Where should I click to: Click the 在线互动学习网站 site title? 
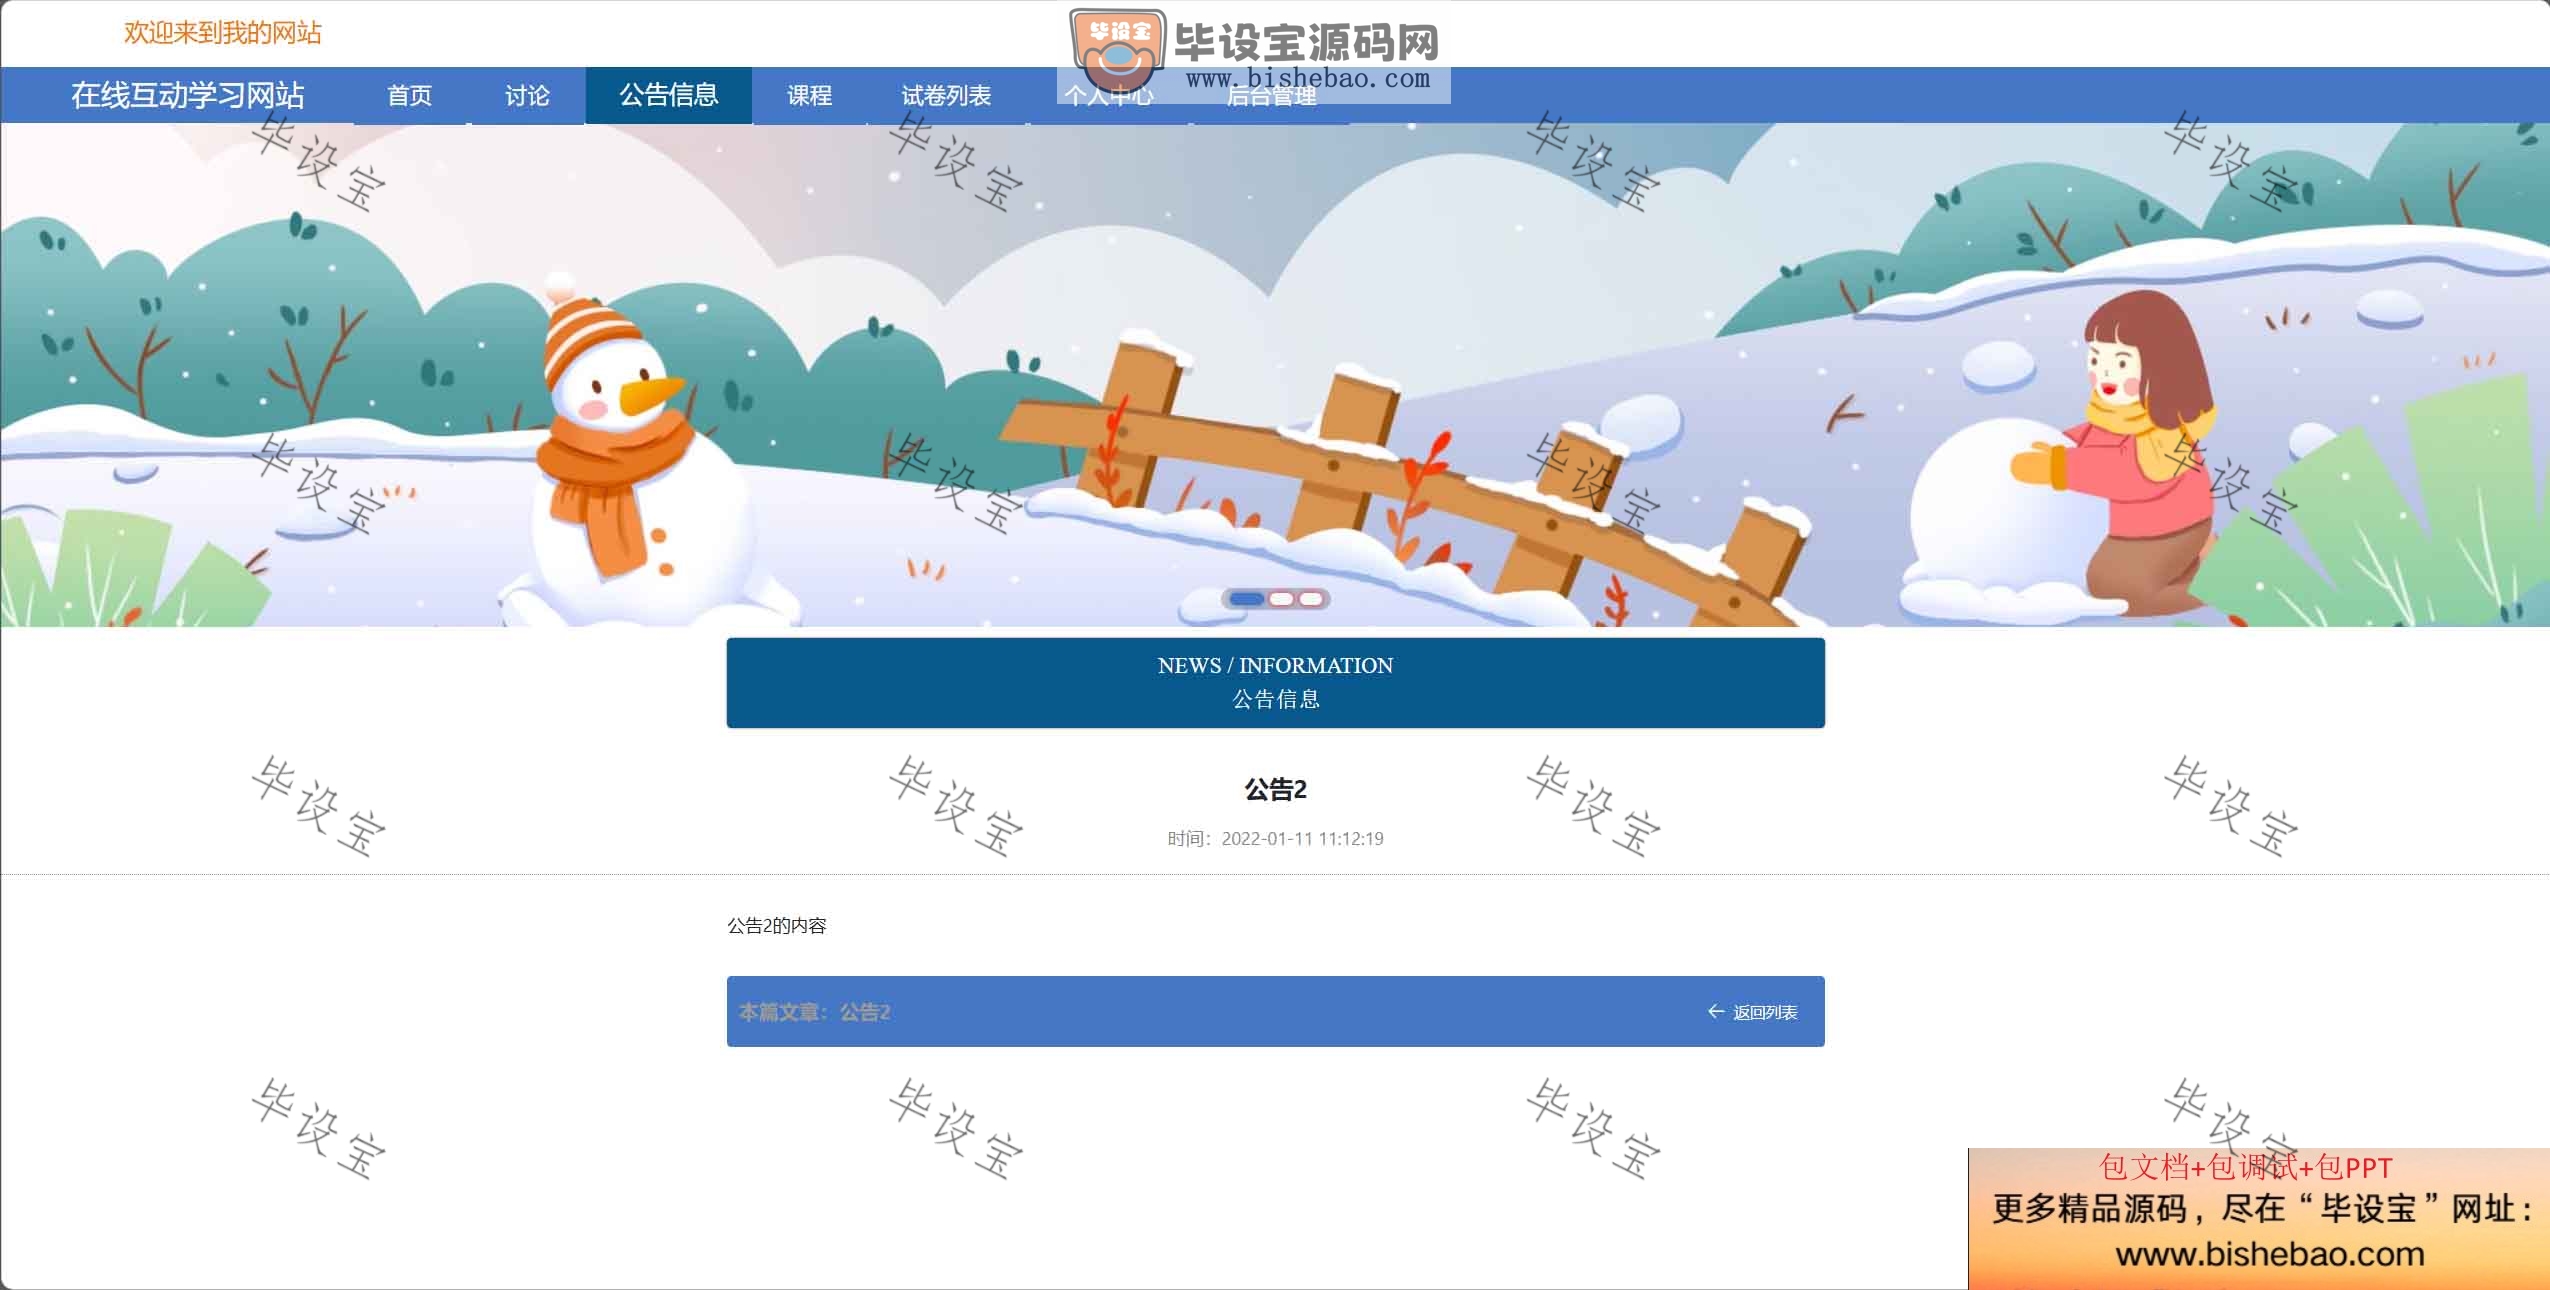pyautogui.click(x=188, y=95)
